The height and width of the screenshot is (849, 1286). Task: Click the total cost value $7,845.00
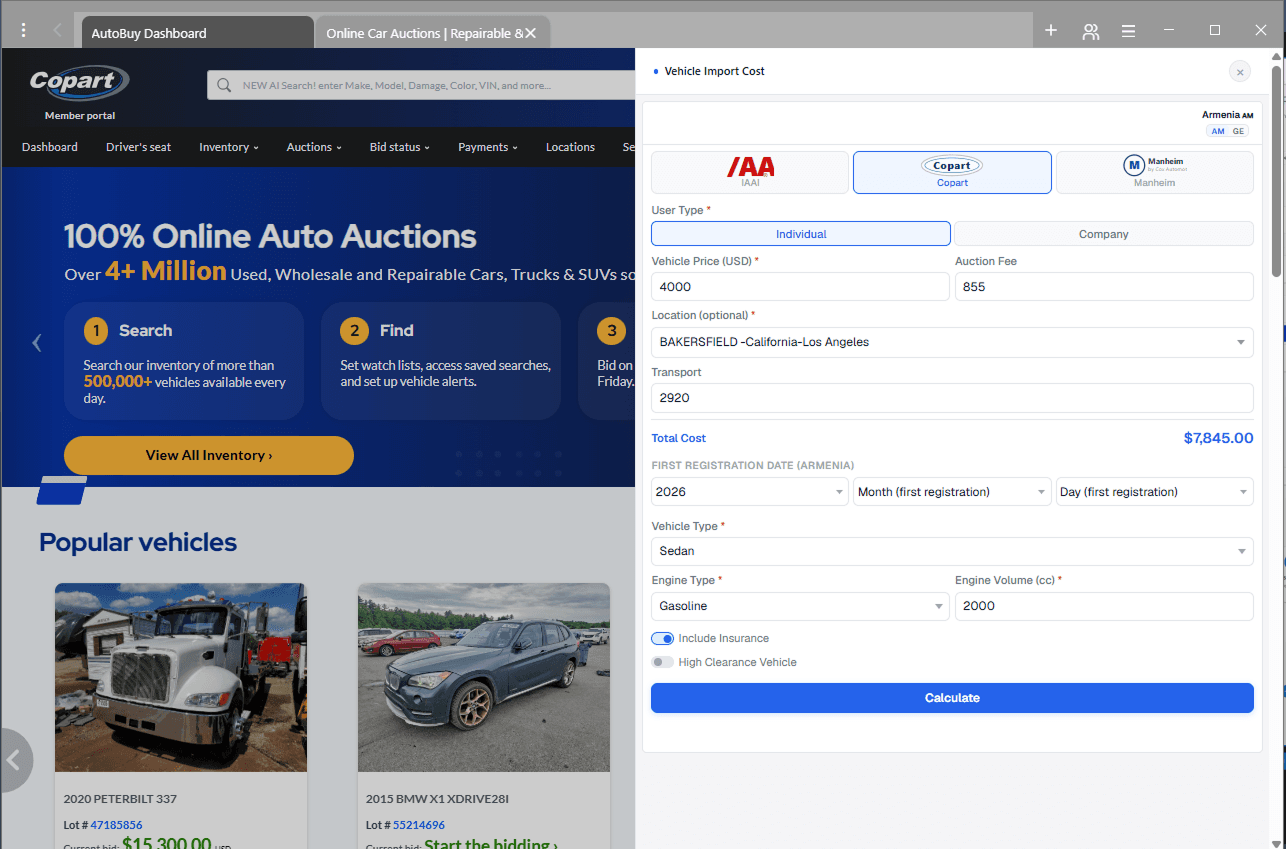point(1218,438)
